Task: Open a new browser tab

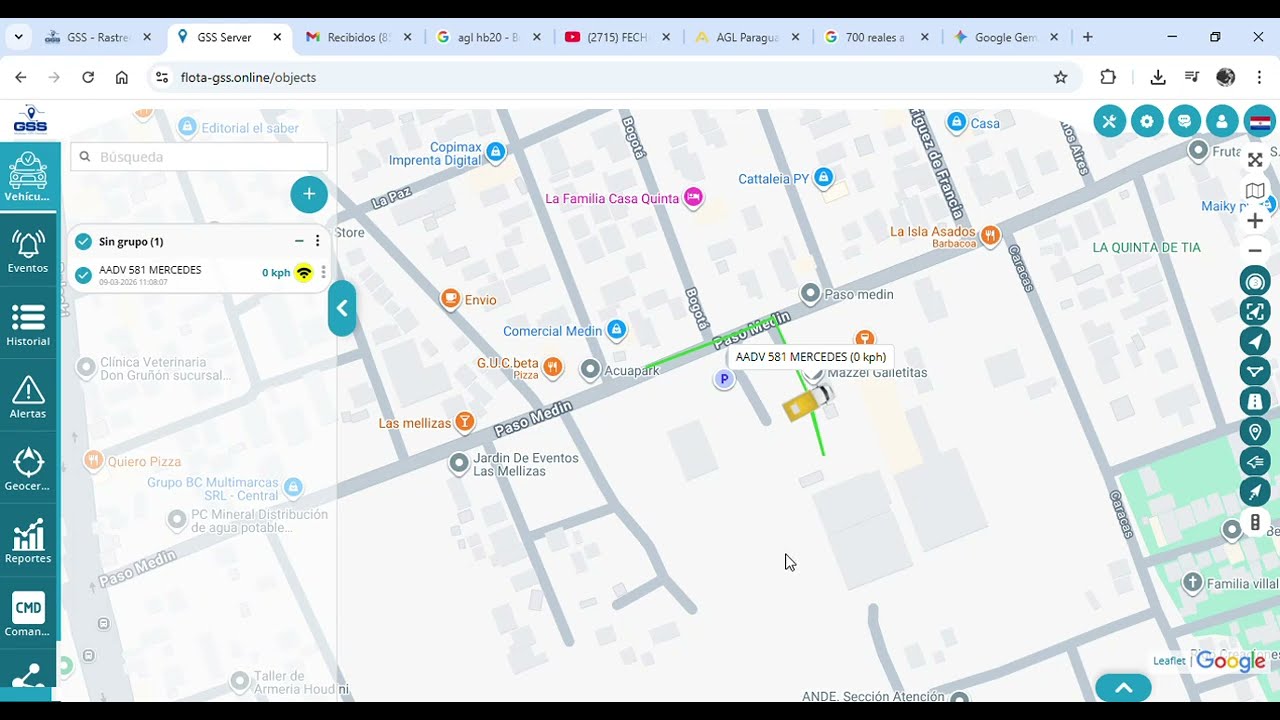Action: point(1087,37)
